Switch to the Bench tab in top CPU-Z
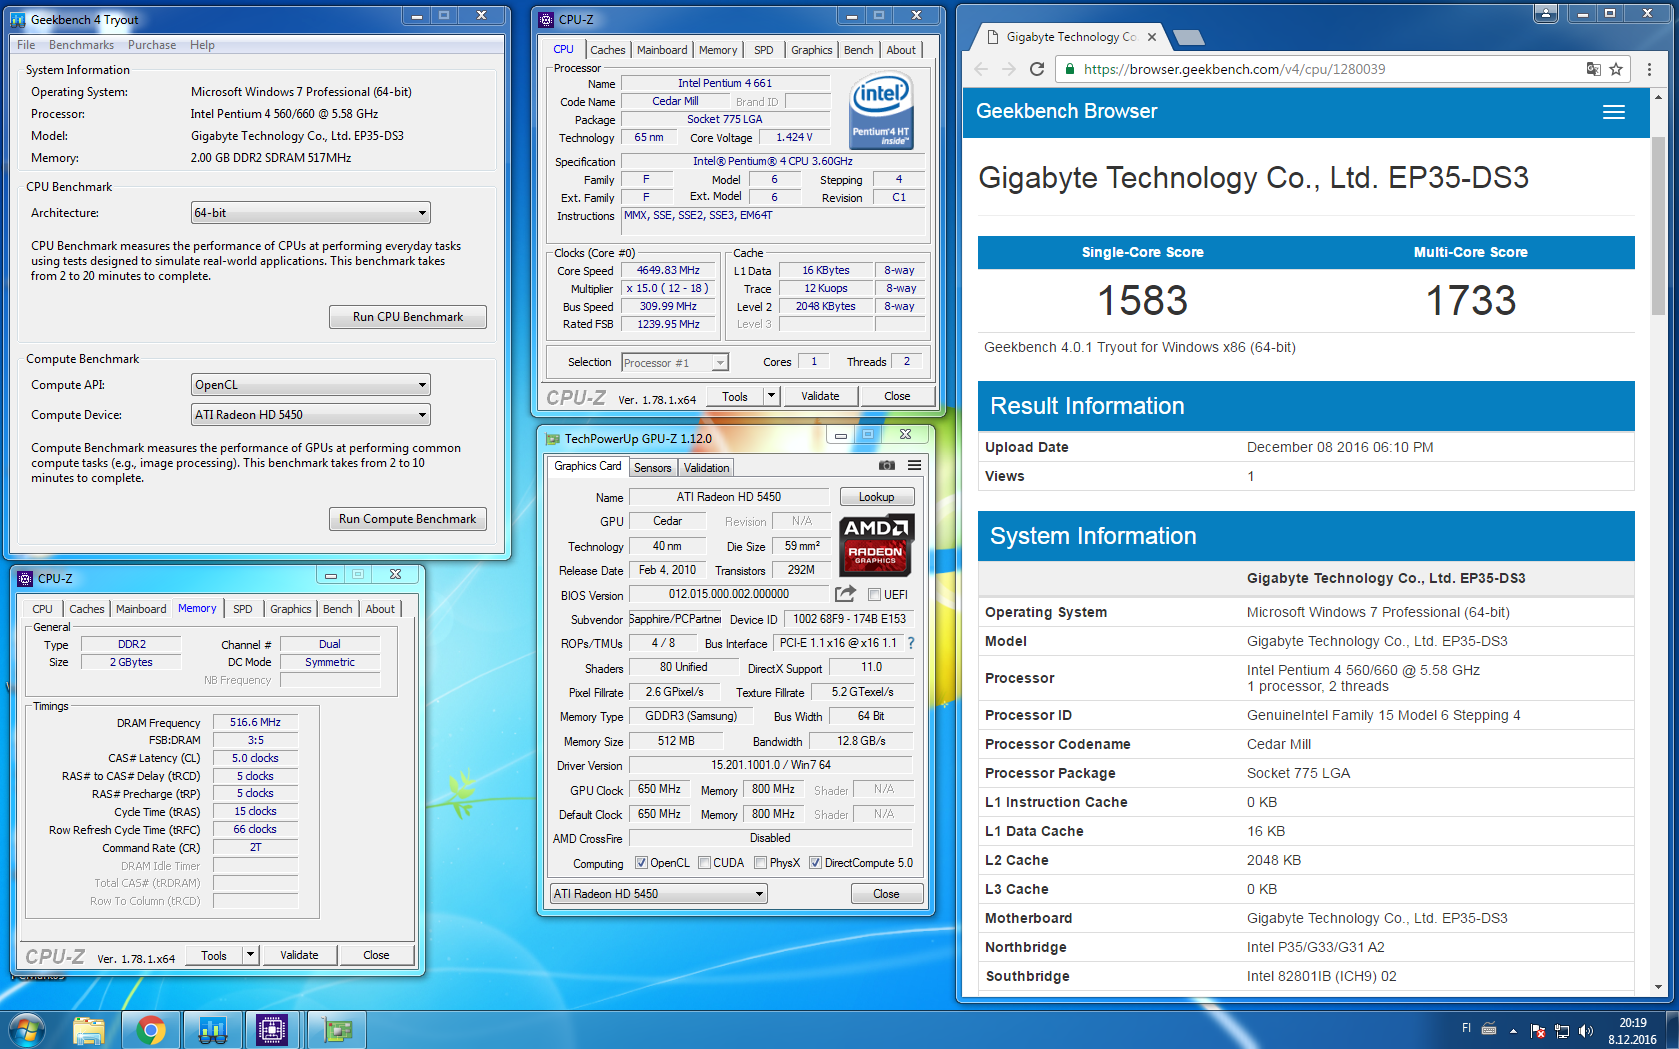The image size is (1679, 1049). coord(858,50)
